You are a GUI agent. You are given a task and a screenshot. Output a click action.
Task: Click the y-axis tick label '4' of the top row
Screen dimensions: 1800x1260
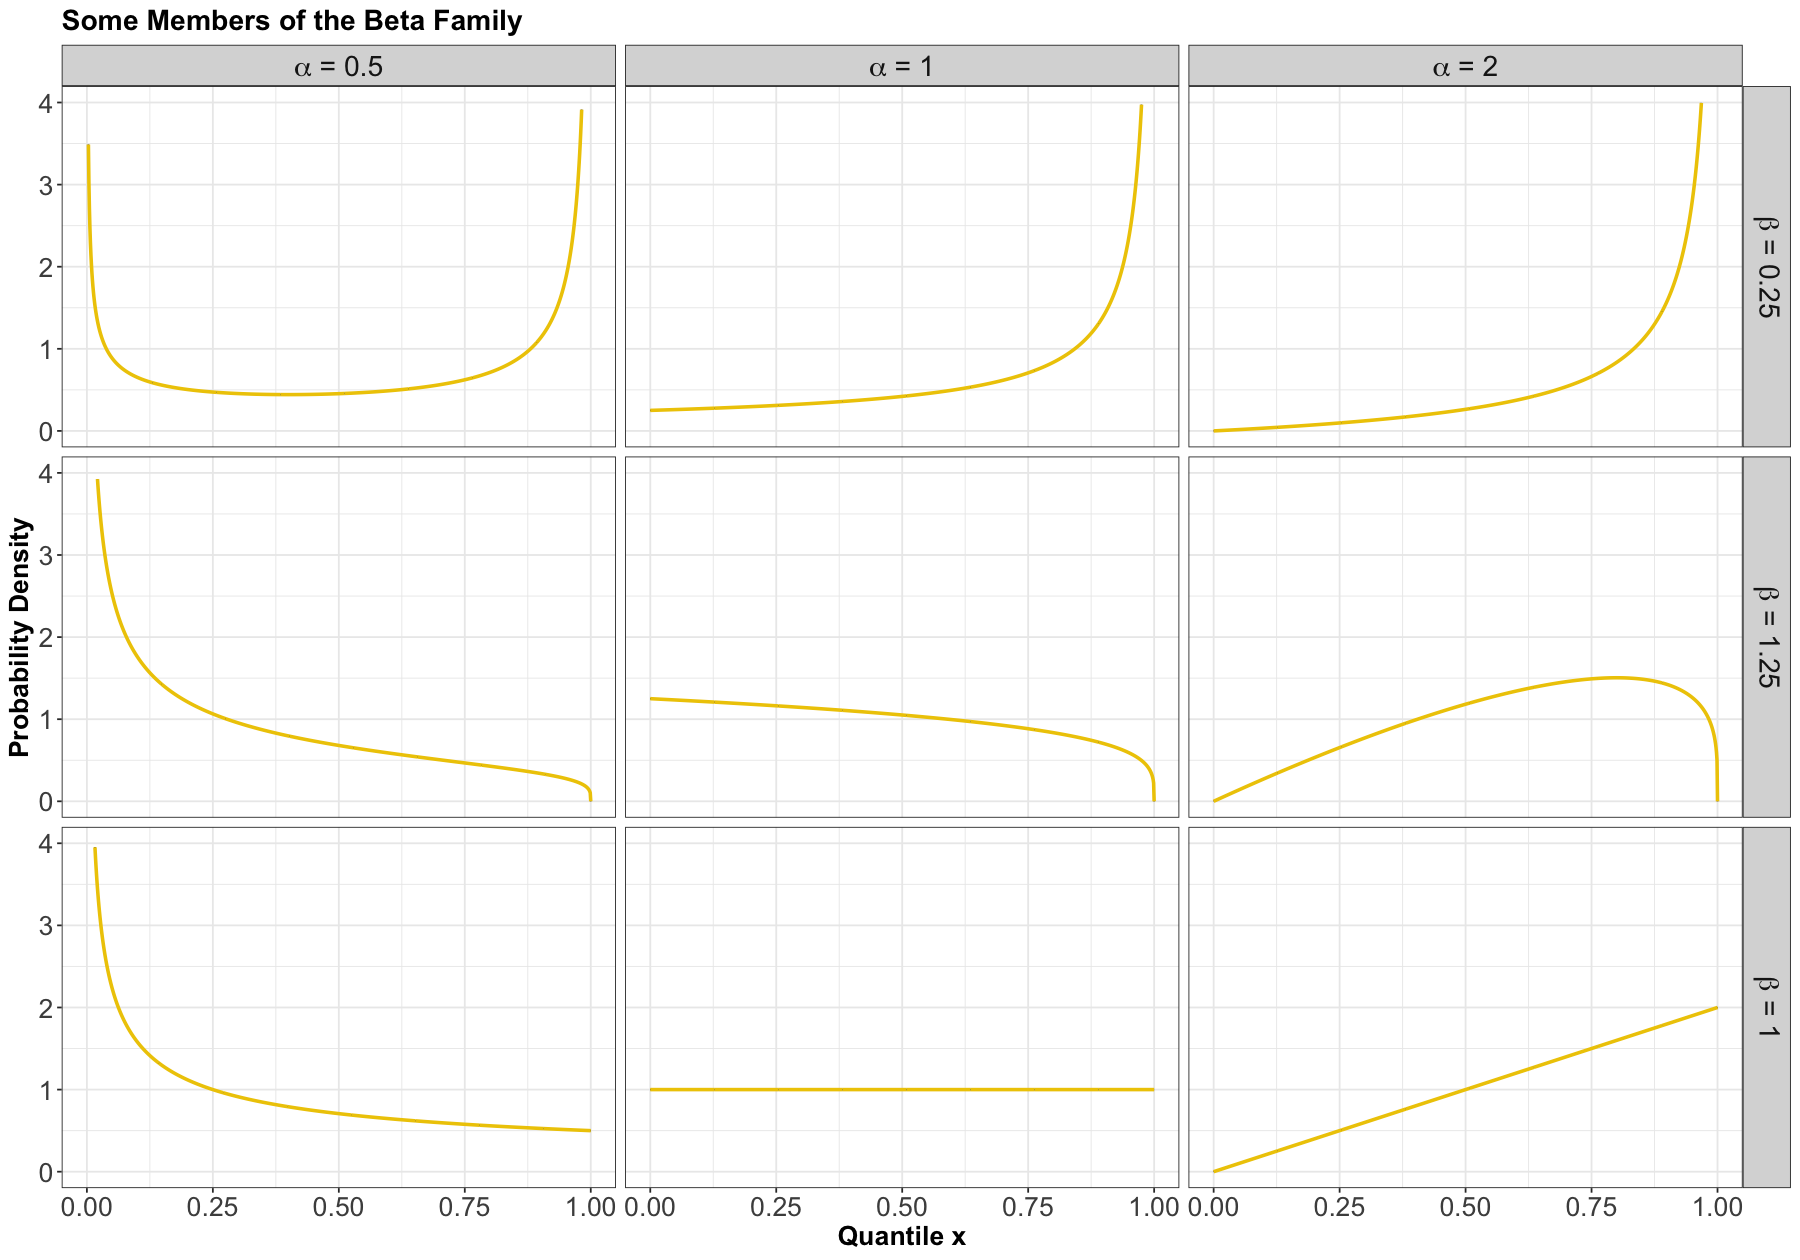pyautogui.click(x=45, y=103)
